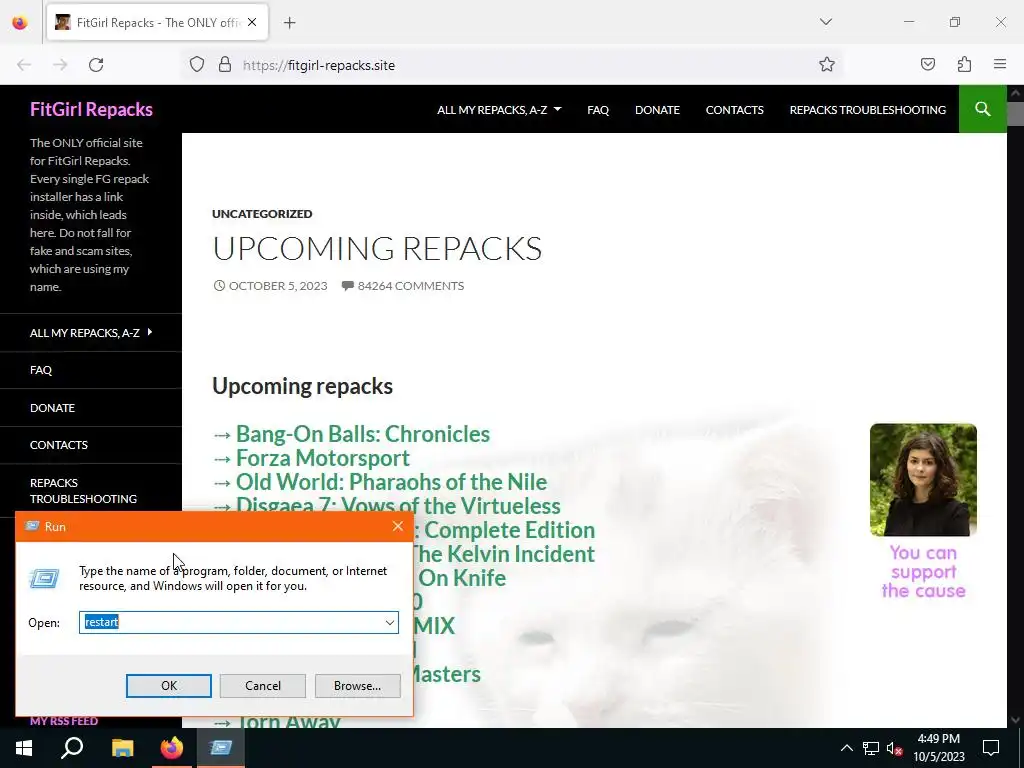1024x768 pixels.
Task: Go forward to the next page
Action: click(x=60, y=65)
